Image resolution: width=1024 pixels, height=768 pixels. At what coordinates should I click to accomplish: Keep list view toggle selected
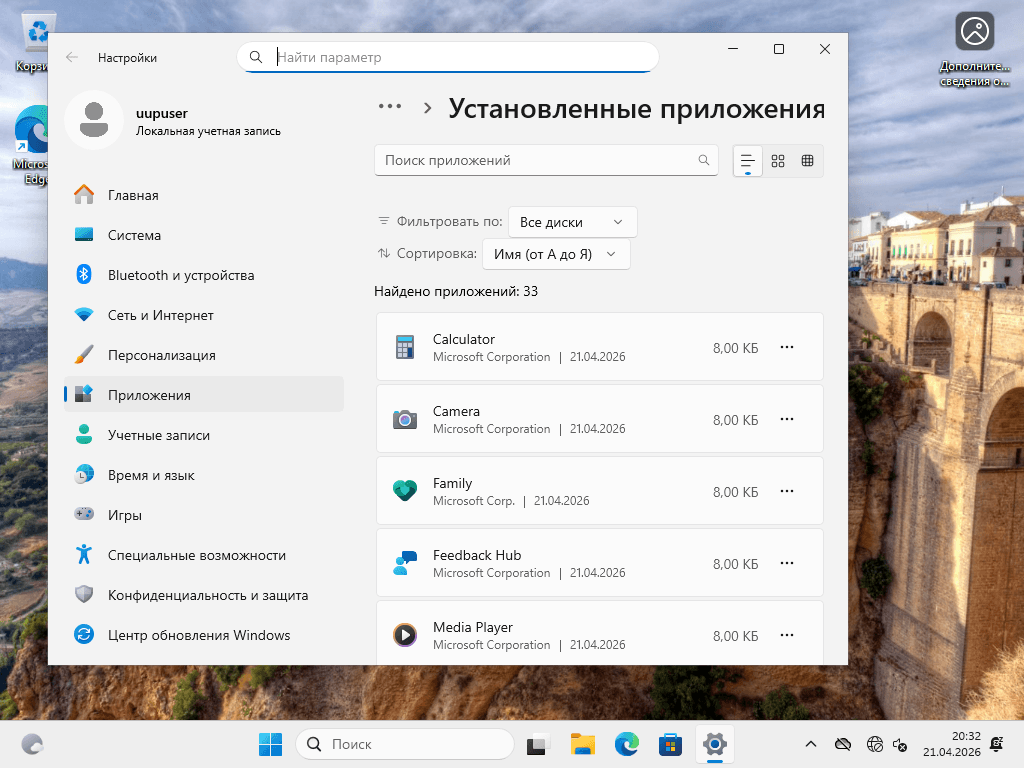click(747, 161)
